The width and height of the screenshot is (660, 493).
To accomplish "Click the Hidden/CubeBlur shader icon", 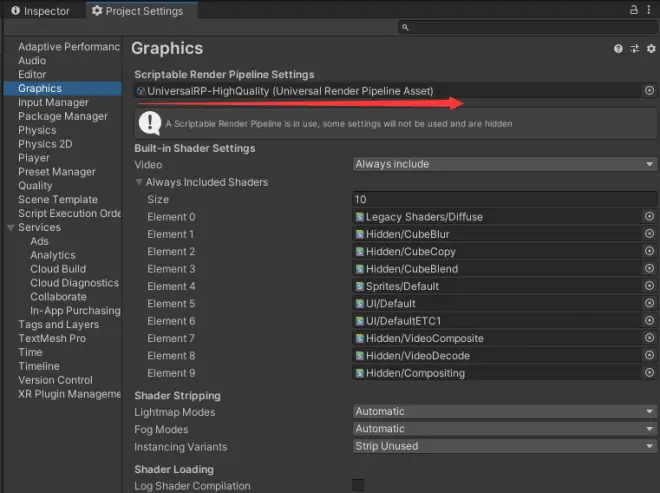I will [360, 234].
